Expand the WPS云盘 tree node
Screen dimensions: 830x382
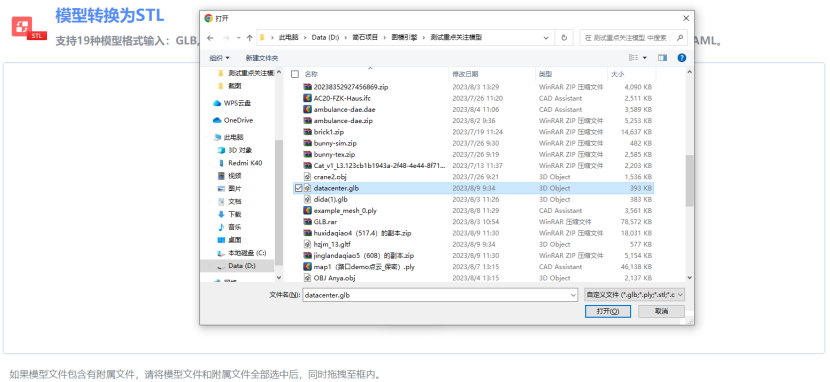click(206, 103)
